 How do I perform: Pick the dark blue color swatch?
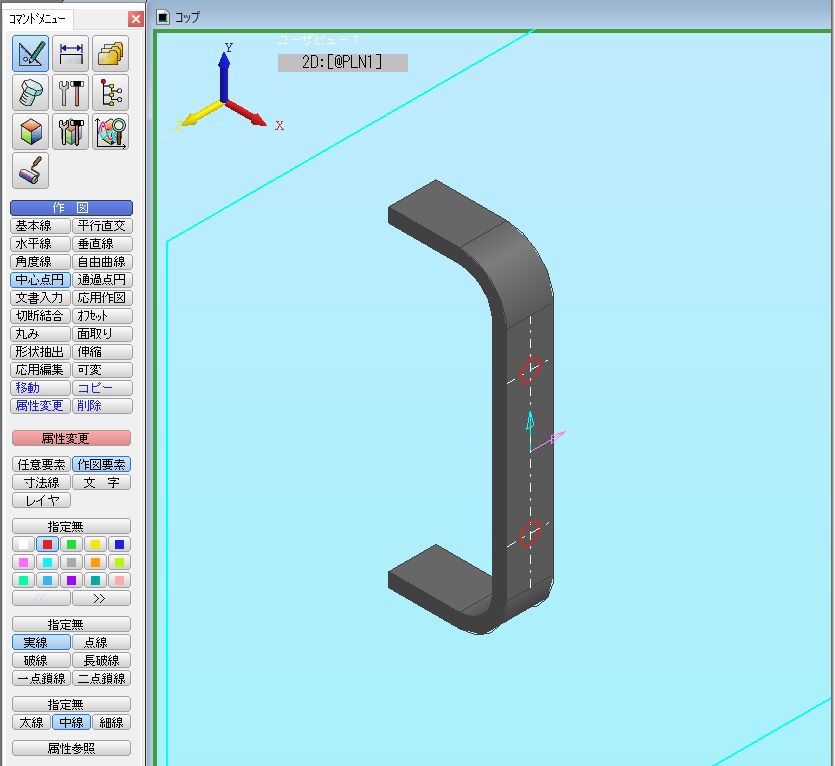(x=119, y=544)
